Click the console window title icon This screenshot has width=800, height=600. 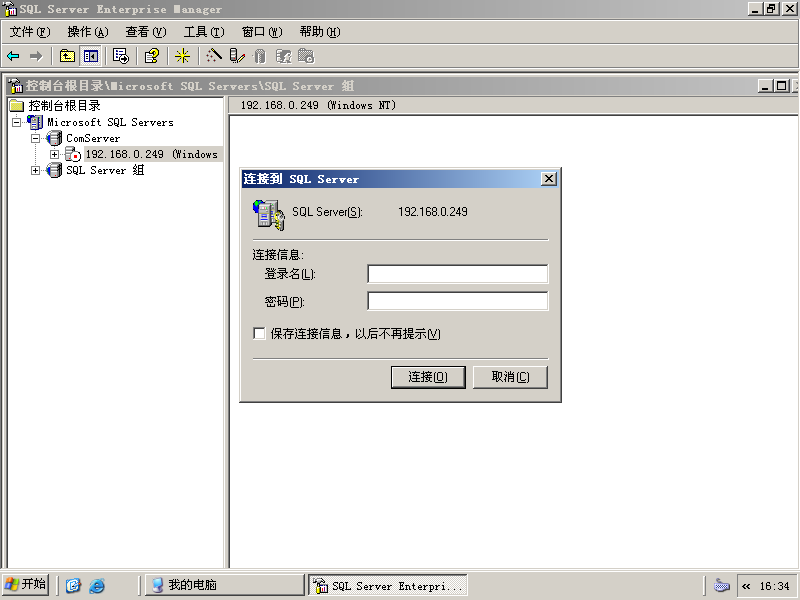tap(16, 86)
